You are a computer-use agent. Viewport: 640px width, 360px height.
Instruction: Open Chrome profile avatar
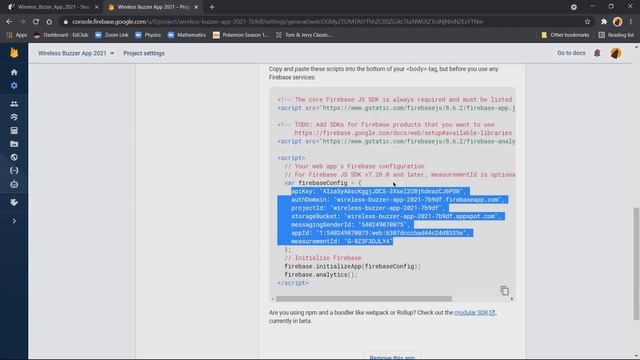click(x=618, y=22)
